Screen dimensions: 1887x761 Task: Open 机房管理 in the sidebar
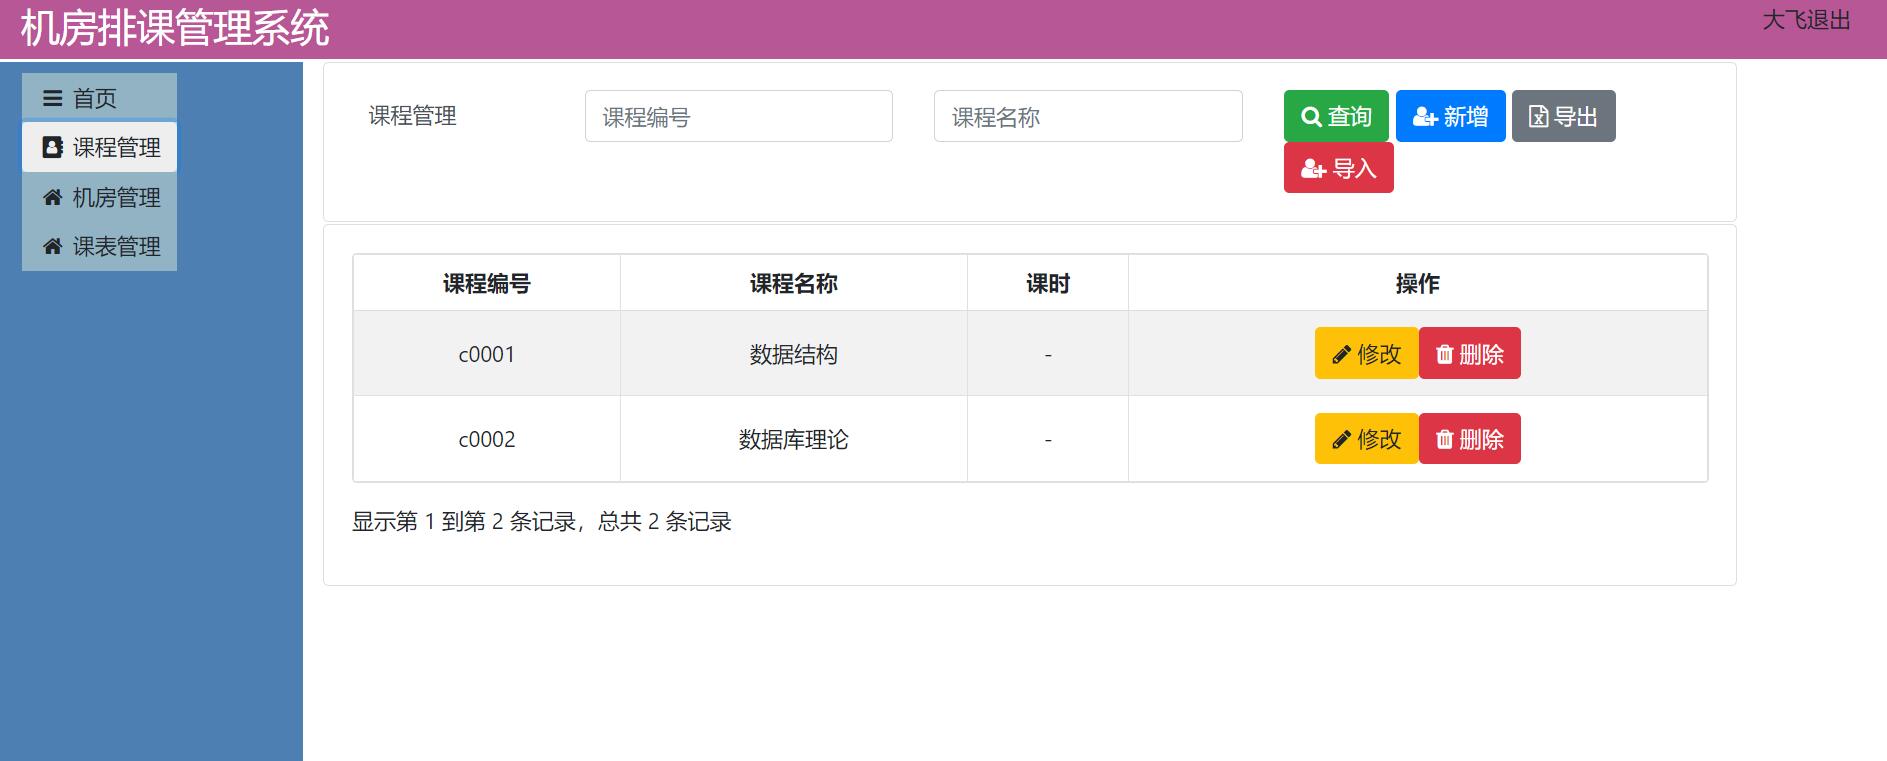(99, 197)
